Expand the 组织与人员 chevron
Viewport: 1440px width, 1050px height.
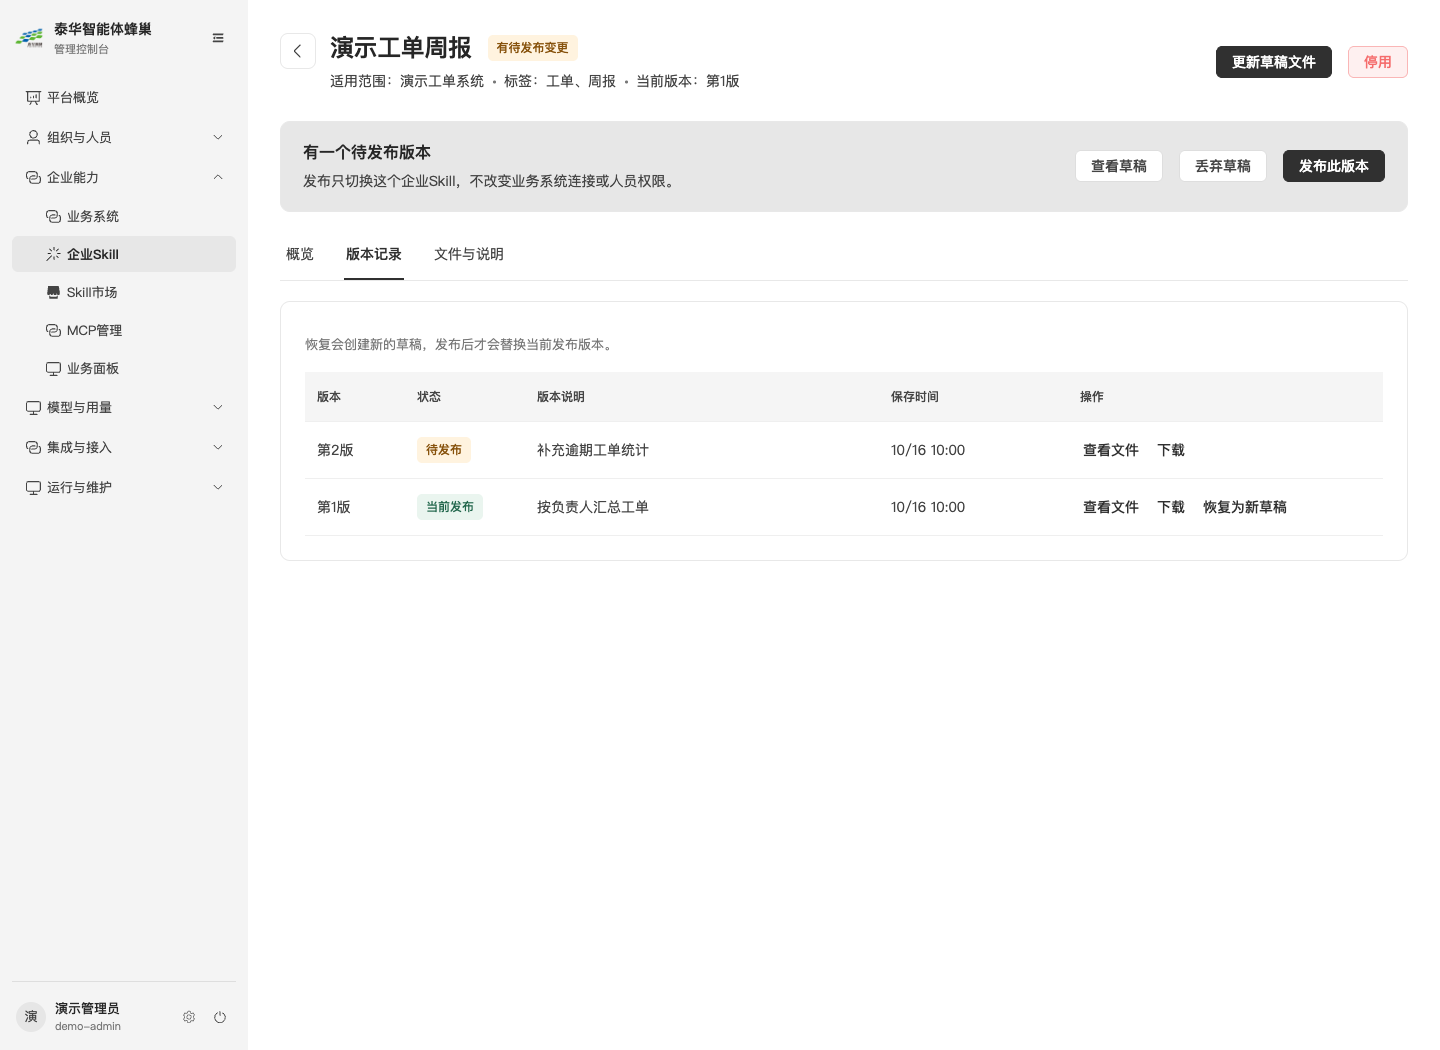[218, 137]
